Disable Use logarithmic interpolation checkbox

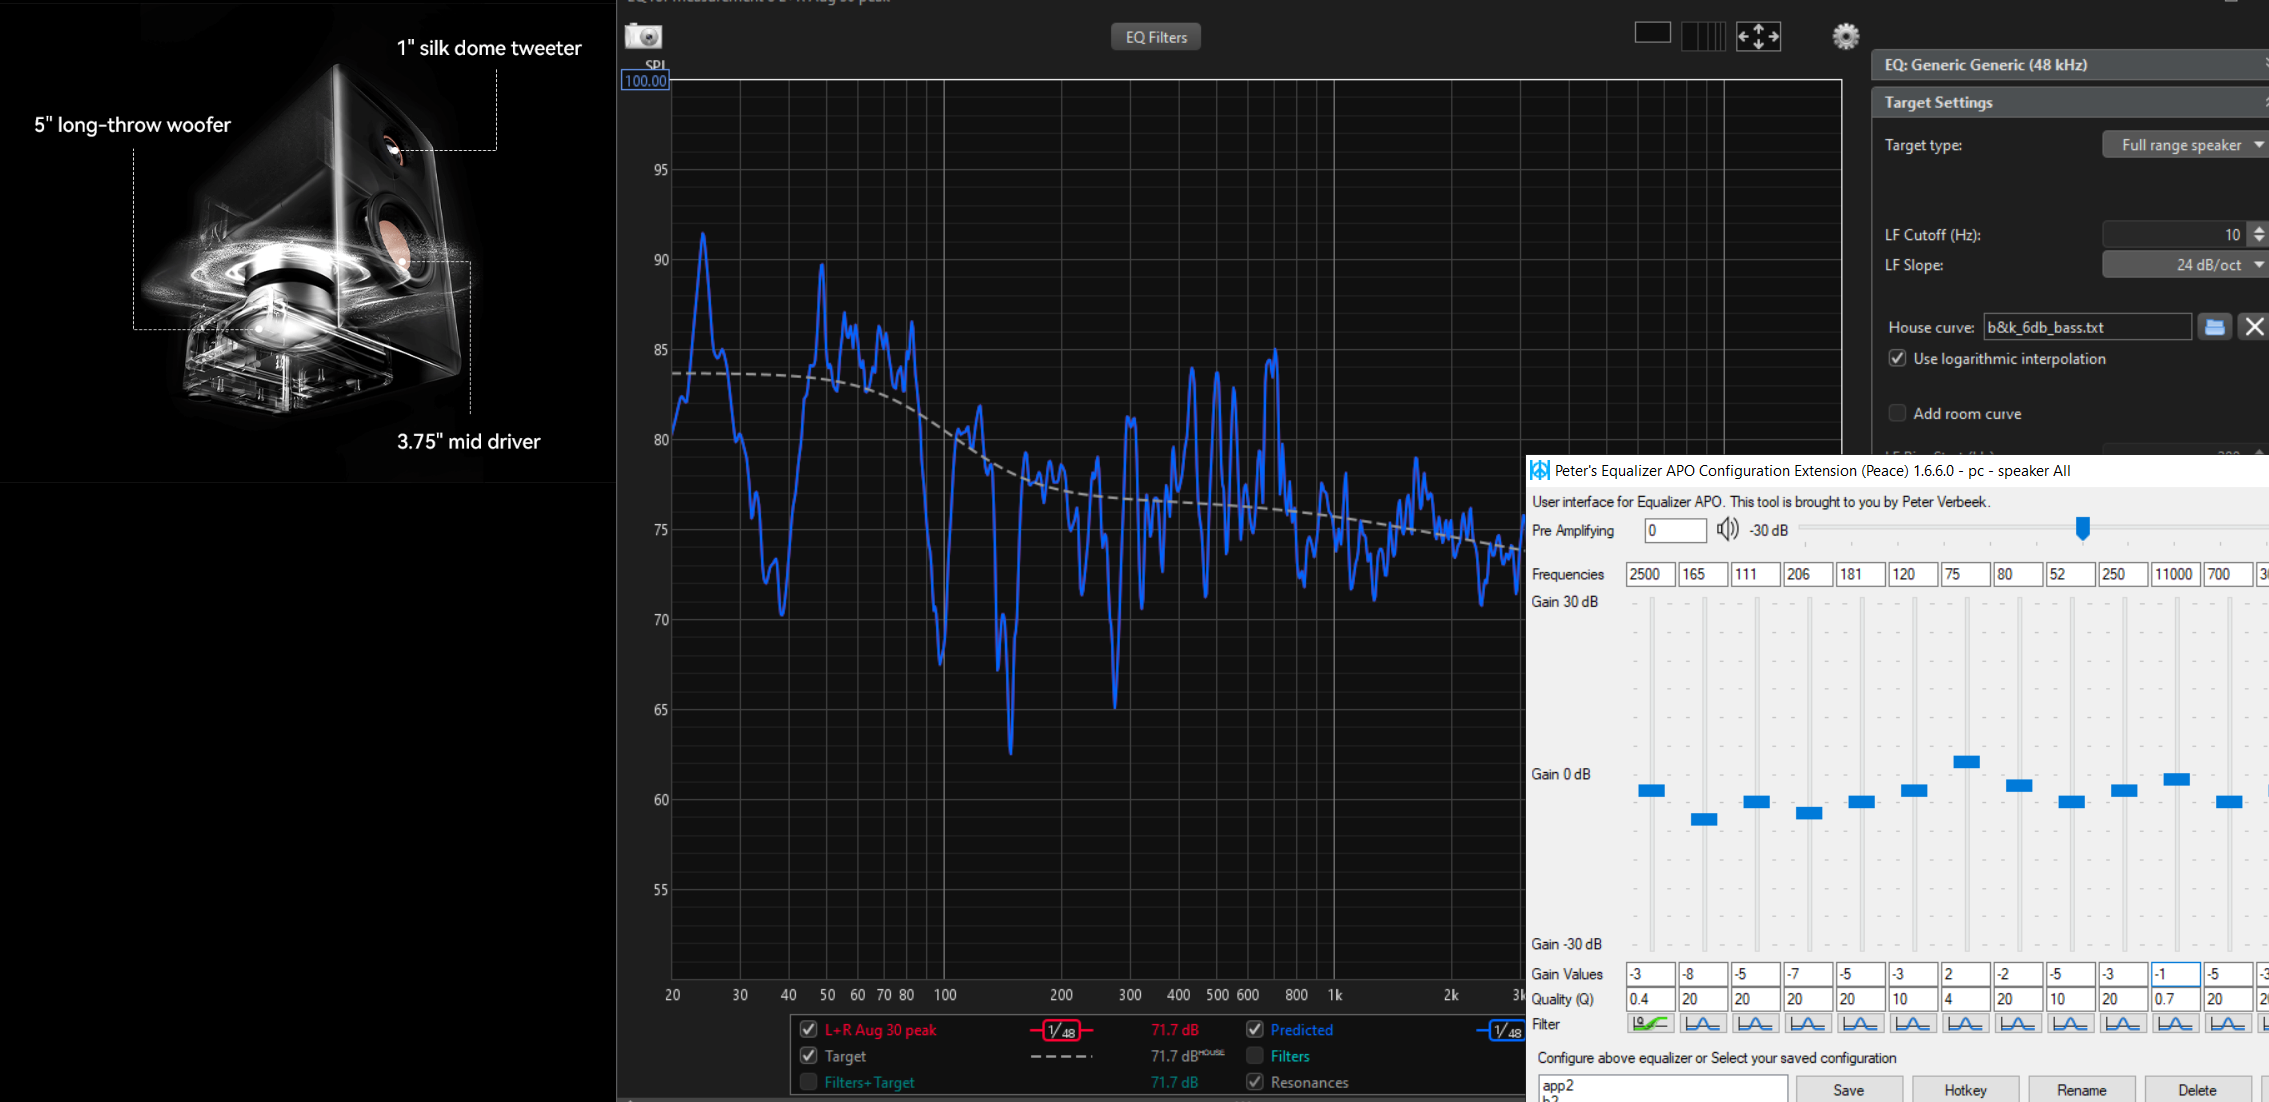point(1897,359)
